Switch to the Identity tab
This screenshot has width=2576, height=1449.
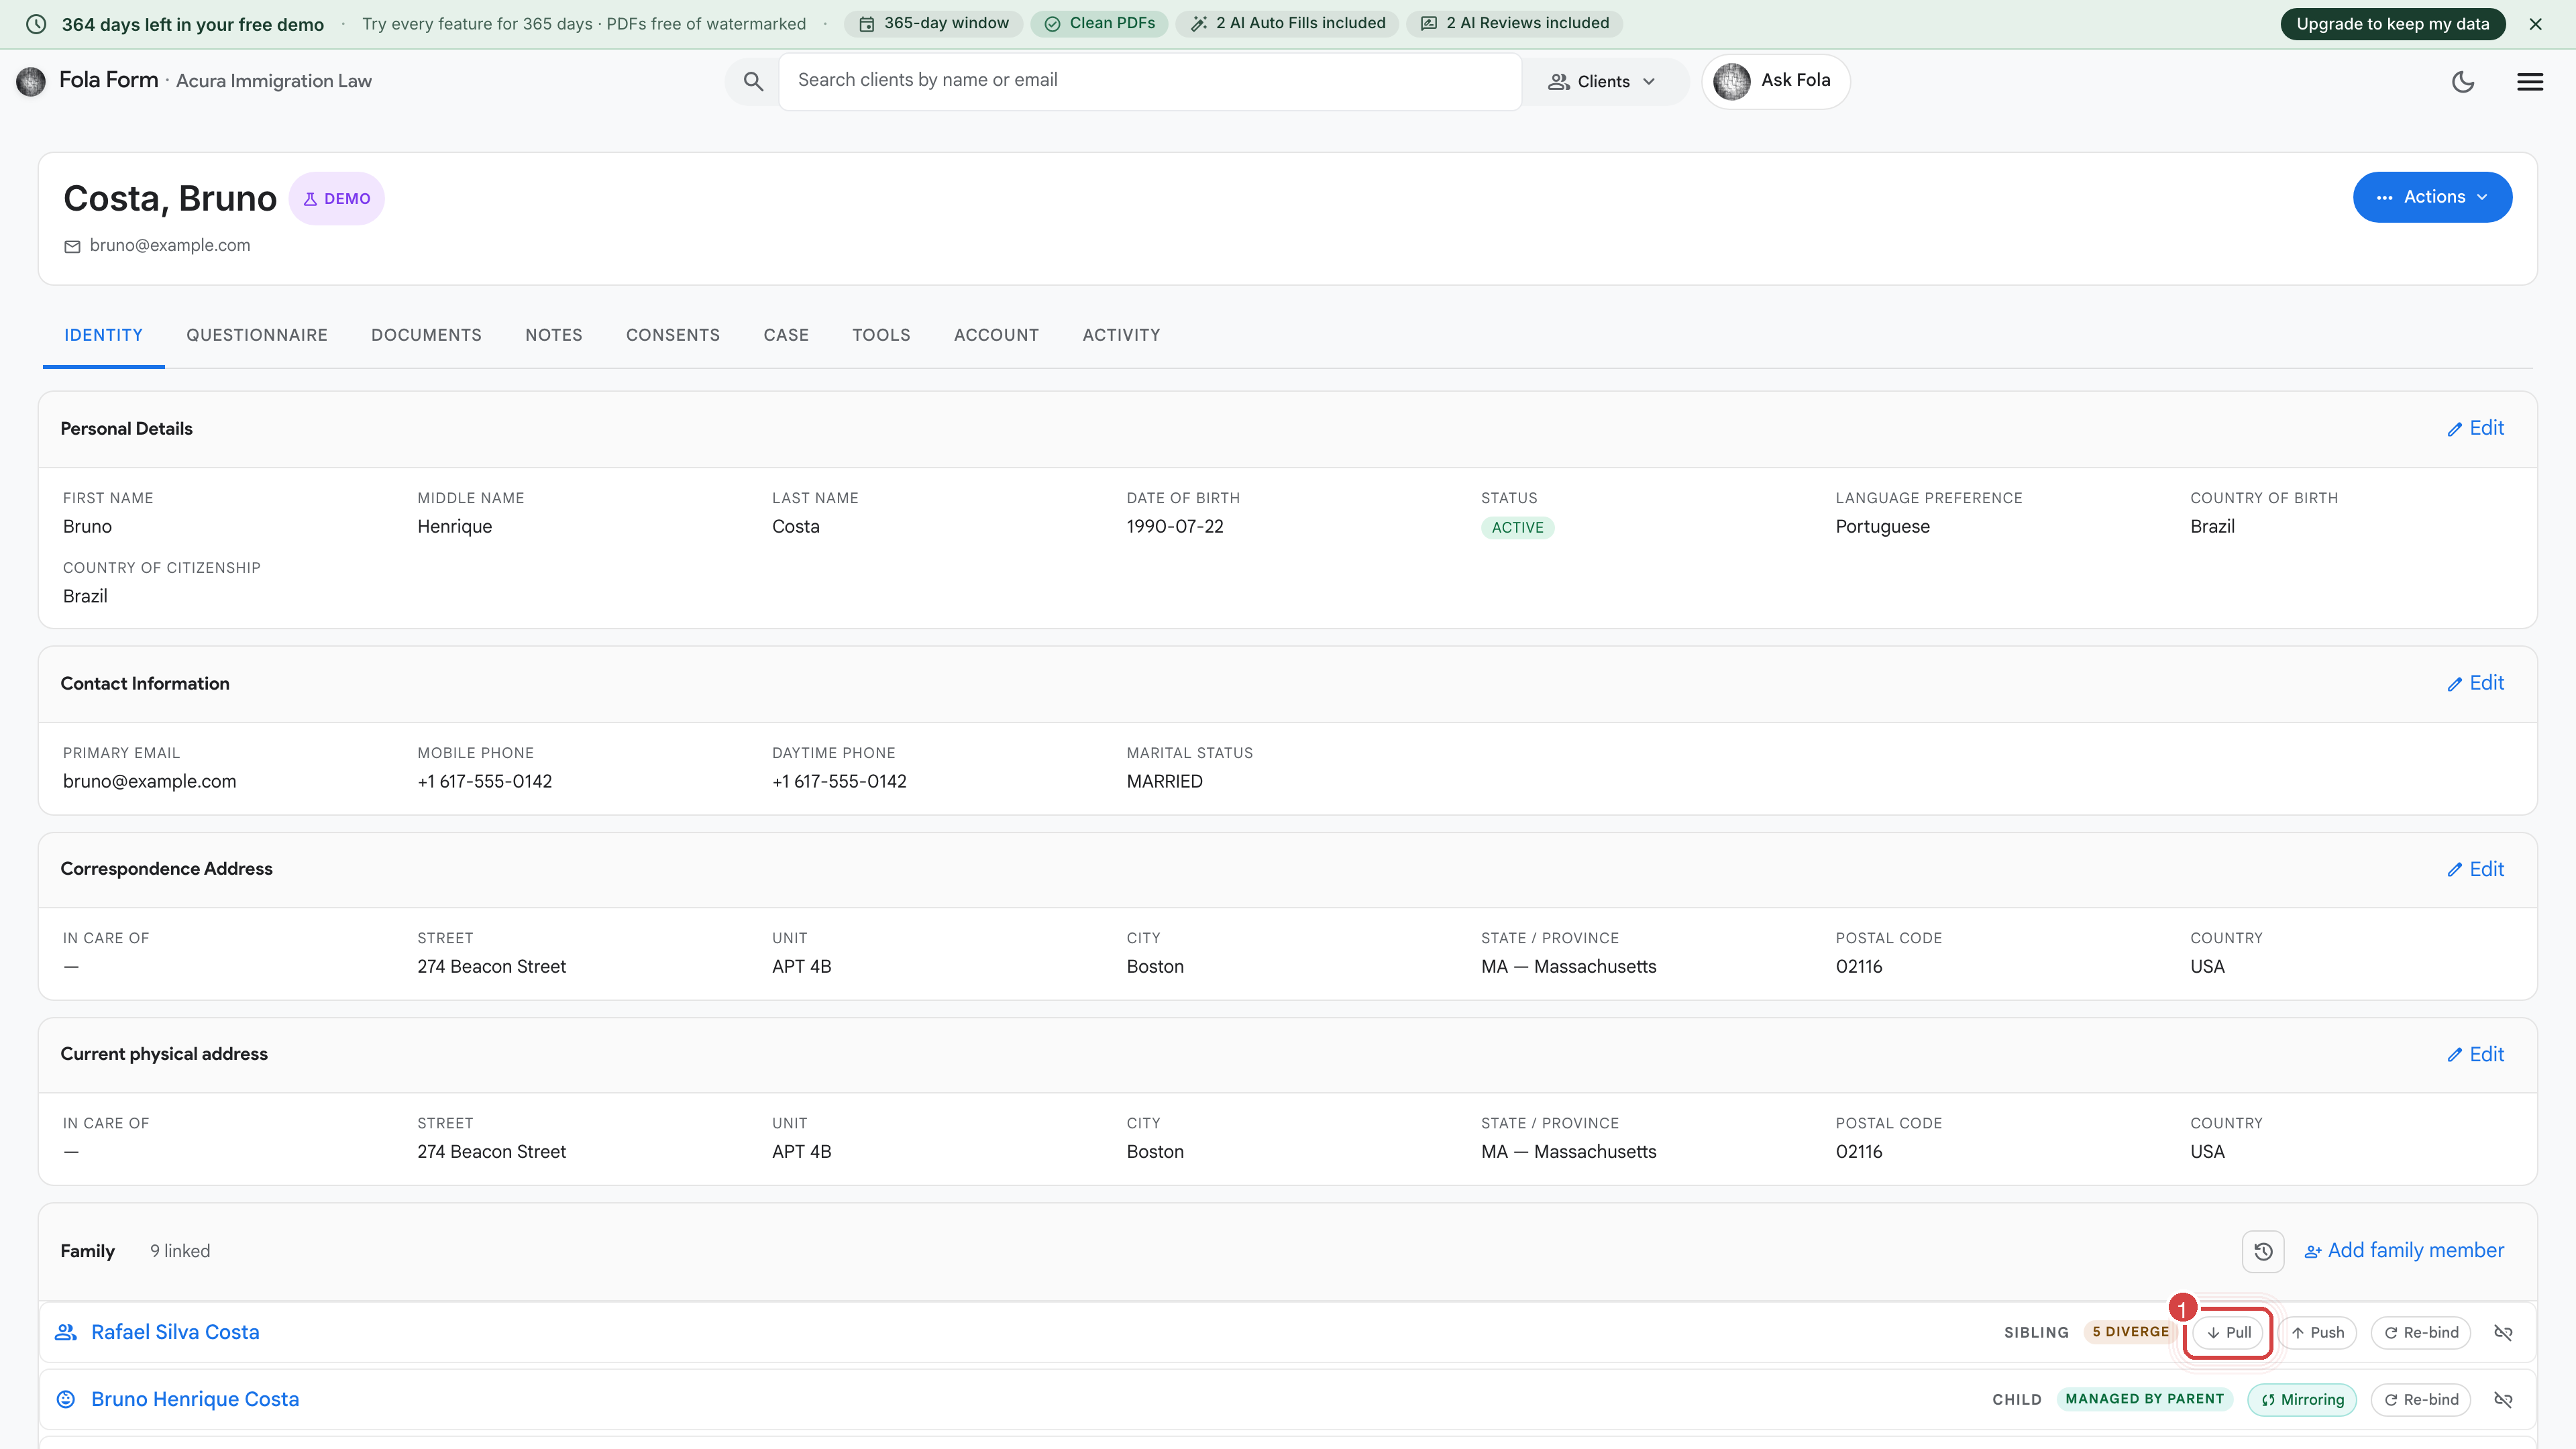(103, 335)
